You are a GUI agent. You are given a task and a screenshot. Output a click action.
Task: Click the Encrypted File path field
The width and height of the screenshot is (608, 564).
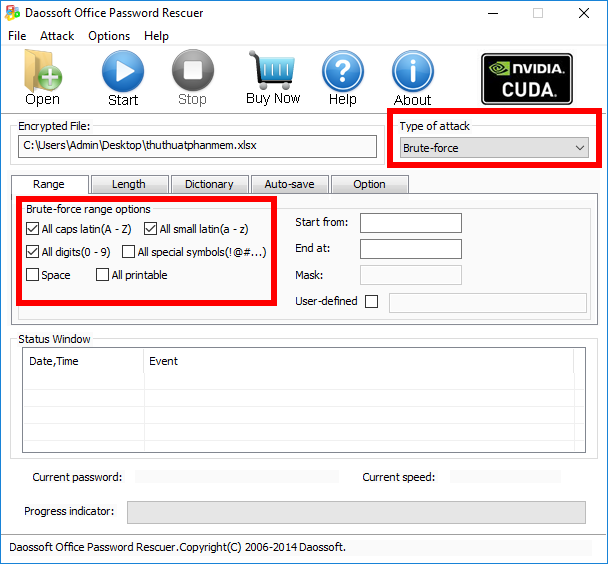(197, 146)
